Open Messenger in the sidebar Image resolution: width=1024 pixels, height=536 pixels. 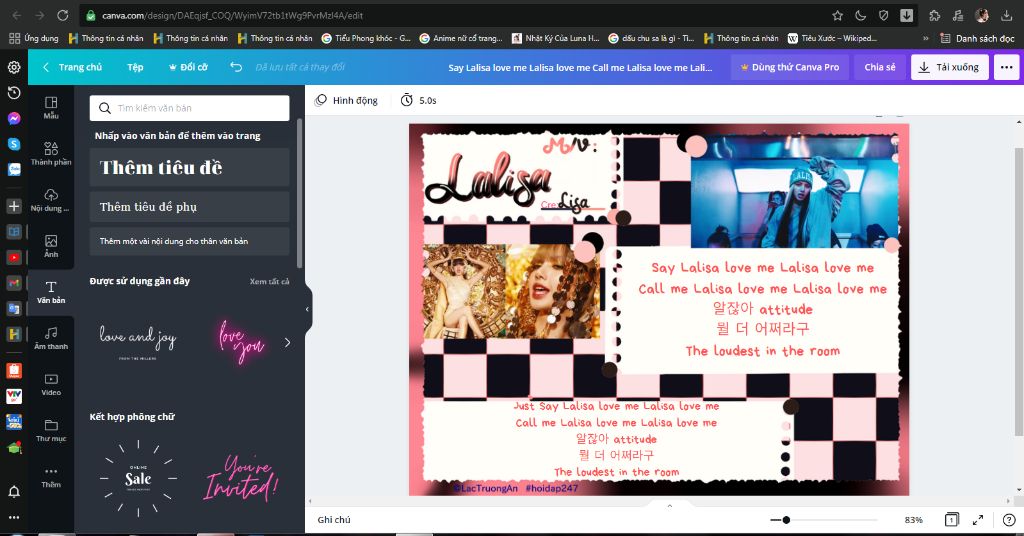click(14, 118)
